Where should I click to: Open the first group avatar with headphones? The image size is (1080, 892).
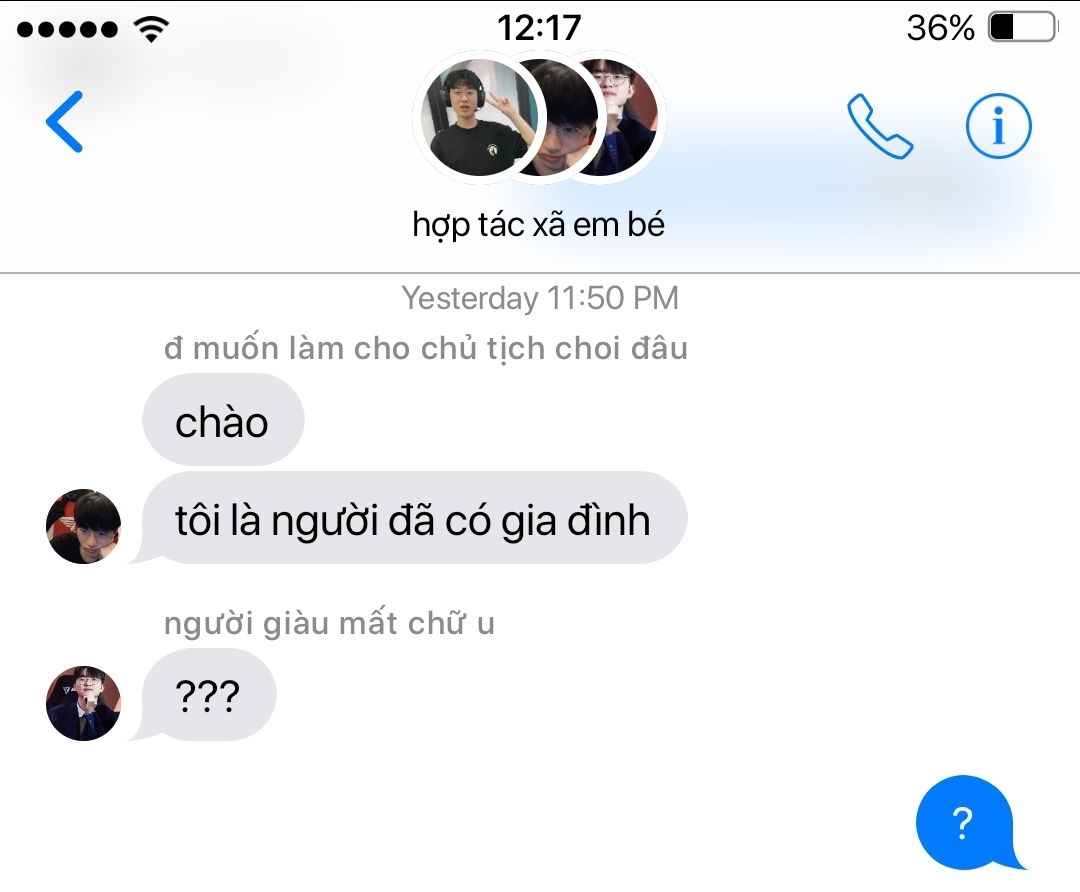479,118
